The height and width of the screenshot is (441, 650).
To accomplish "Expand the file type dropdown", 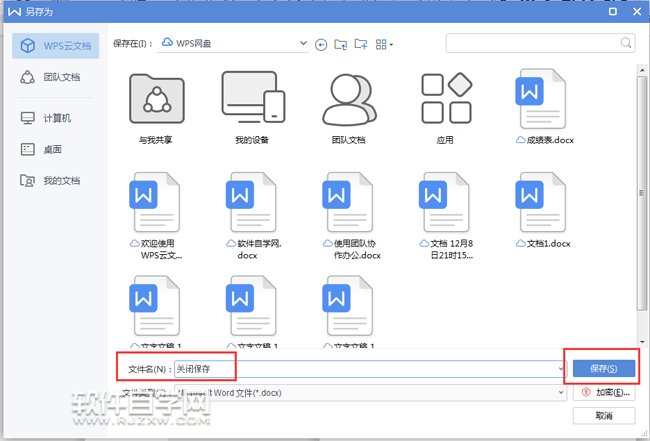I will 561,393.
